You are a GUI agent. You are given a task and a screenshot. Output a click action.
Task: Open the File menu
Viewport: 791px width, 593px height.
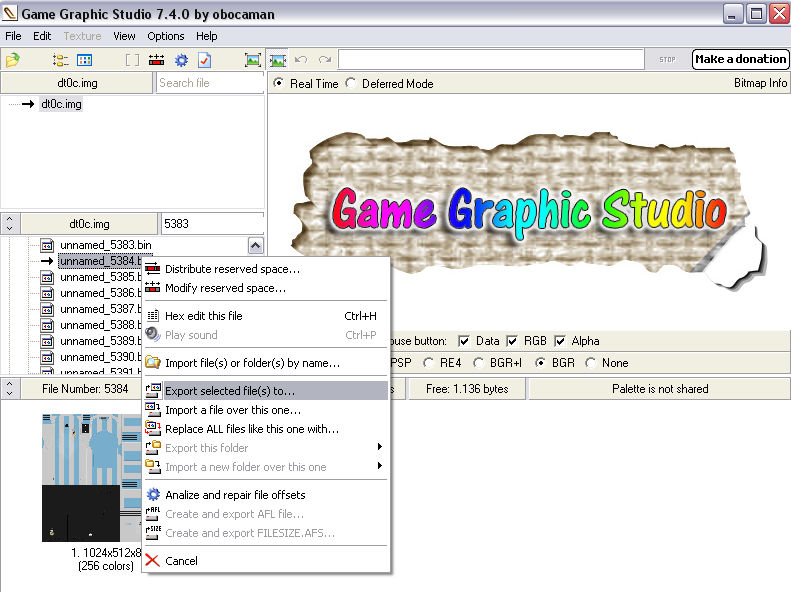pos(13,36)
